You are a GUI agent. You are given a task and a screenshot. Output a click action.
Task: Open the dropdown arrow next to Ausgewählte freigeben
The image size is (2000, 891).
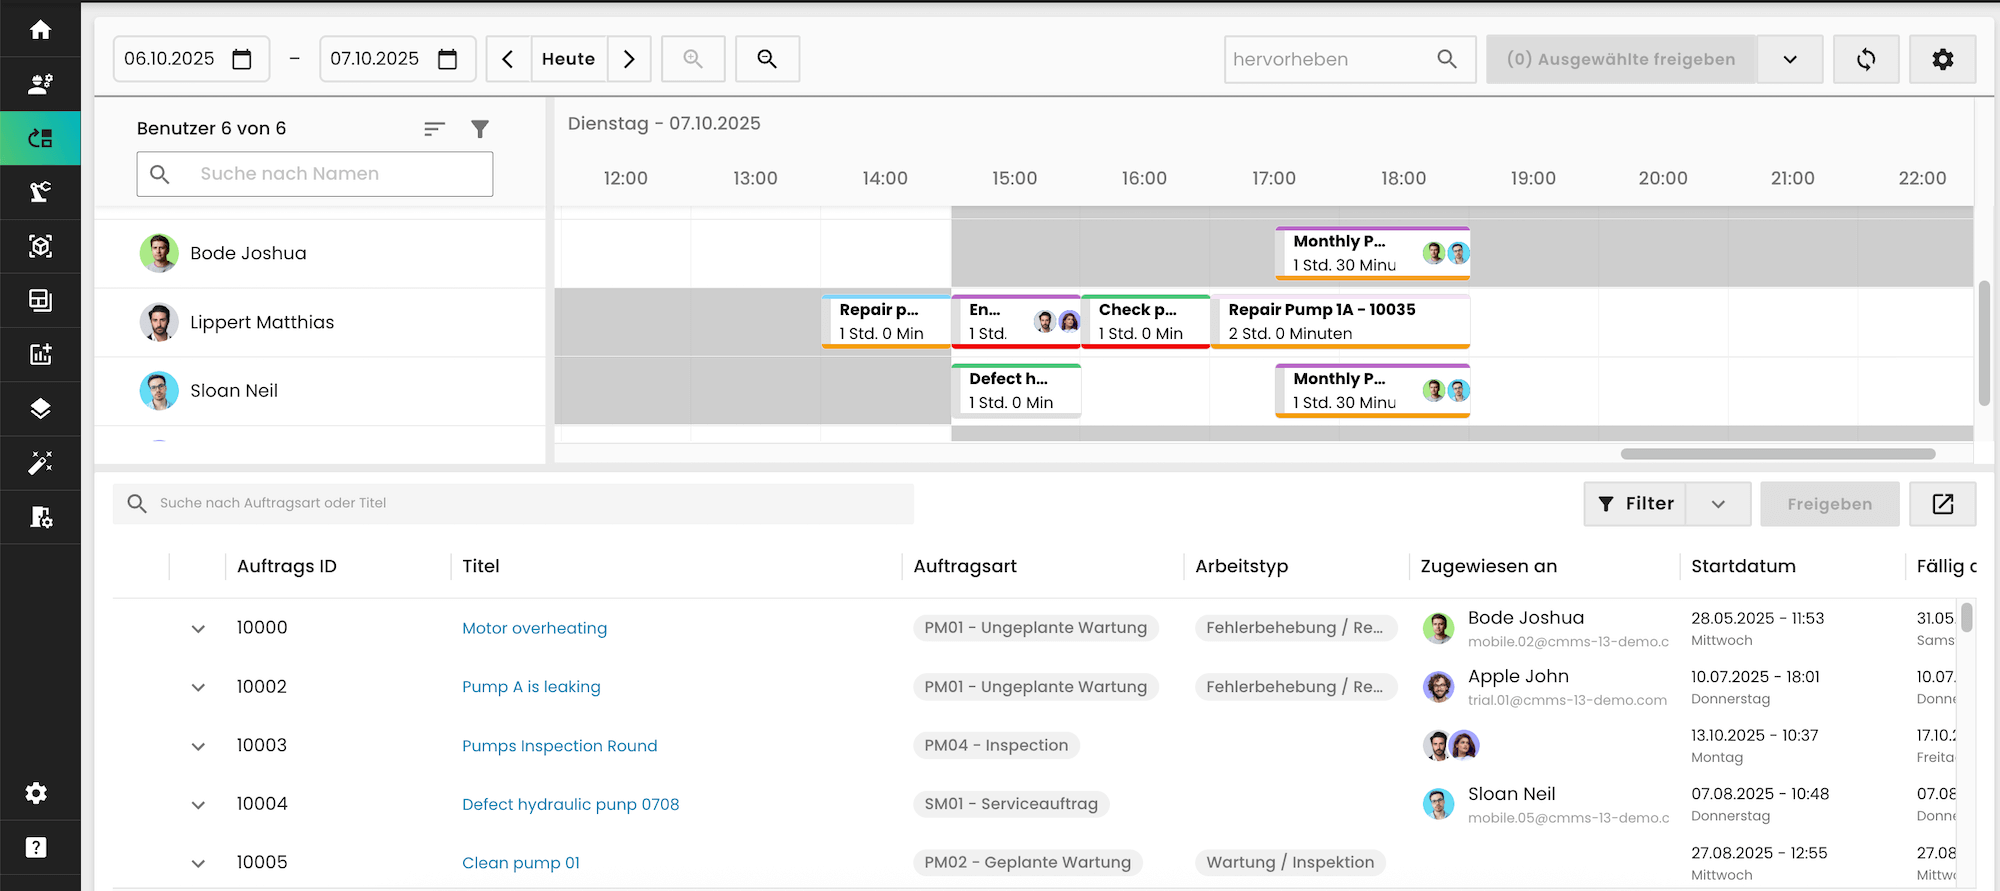pos(1789,59)
